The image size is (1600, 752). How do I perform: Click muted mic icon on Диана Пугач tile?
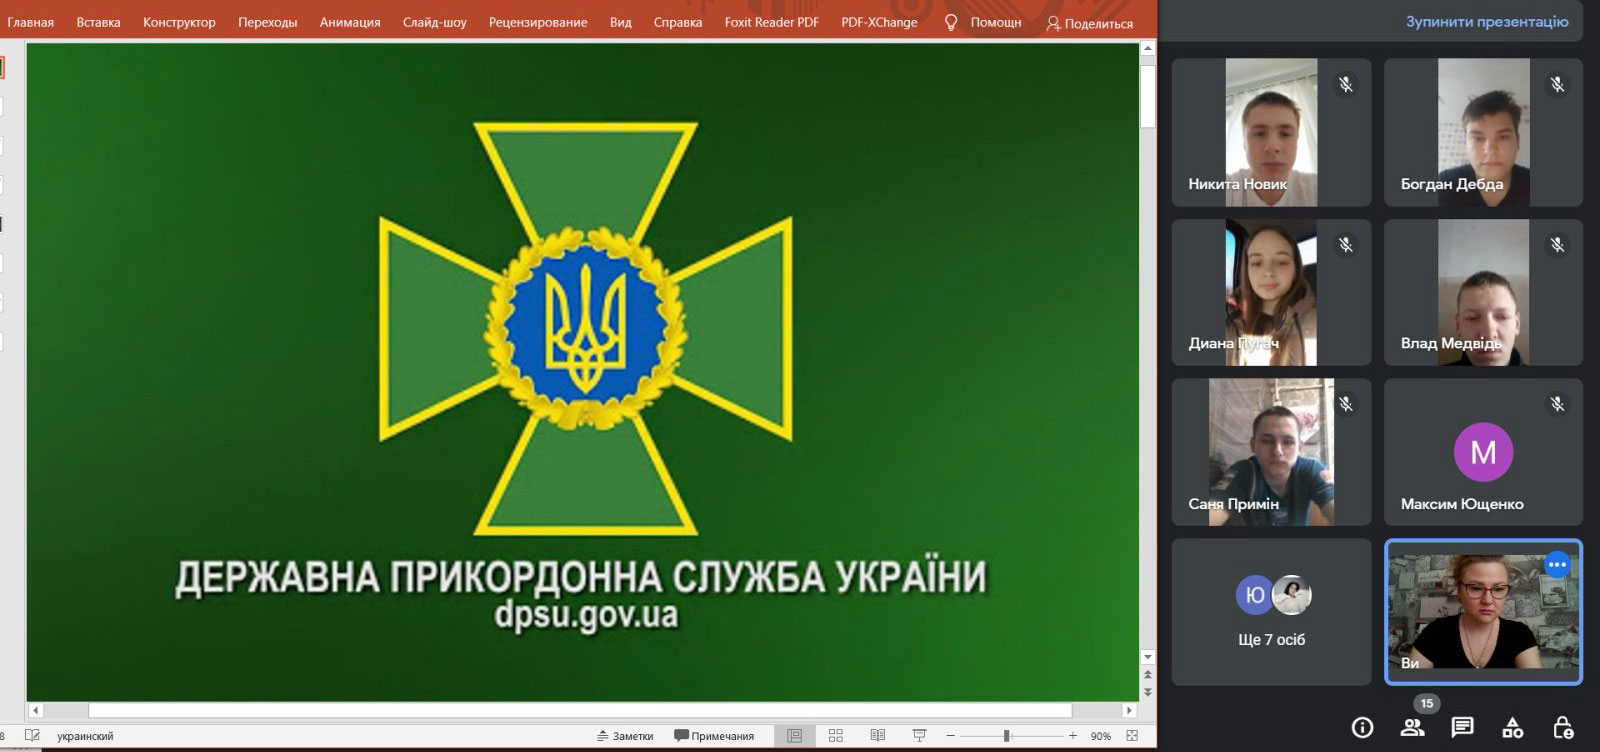(1346, 244)
